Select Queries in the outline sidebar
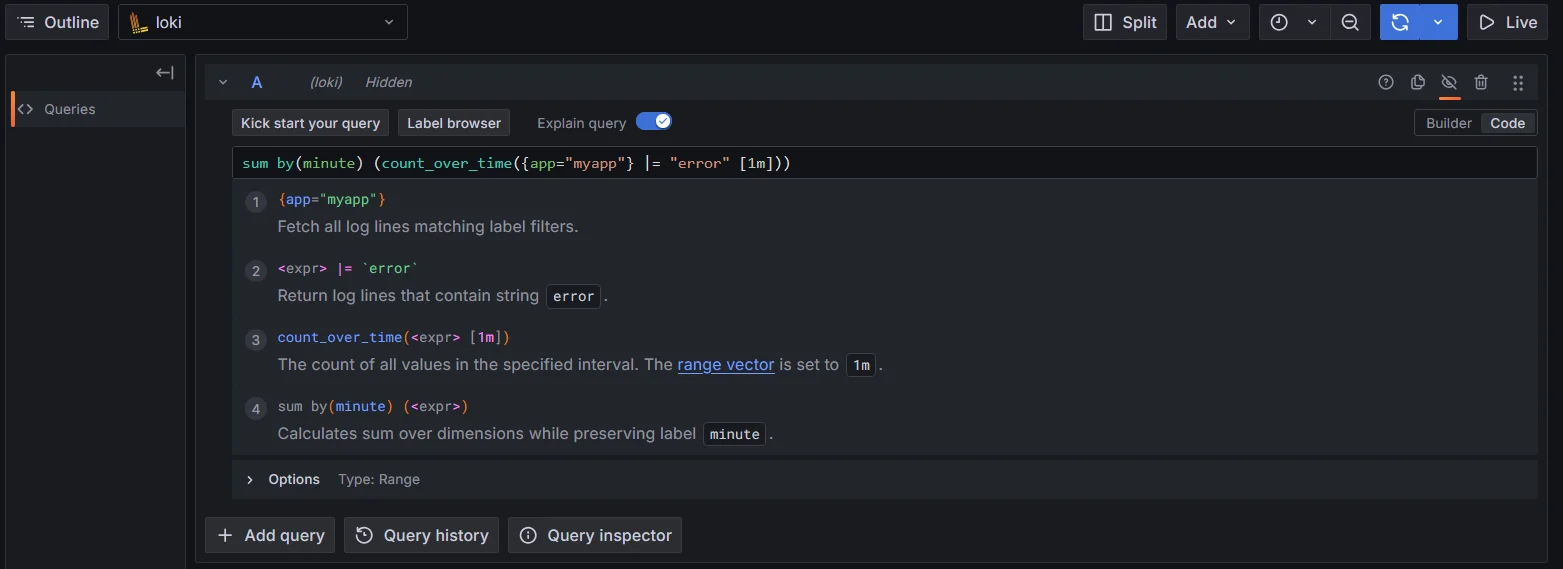 pos(70,109)
